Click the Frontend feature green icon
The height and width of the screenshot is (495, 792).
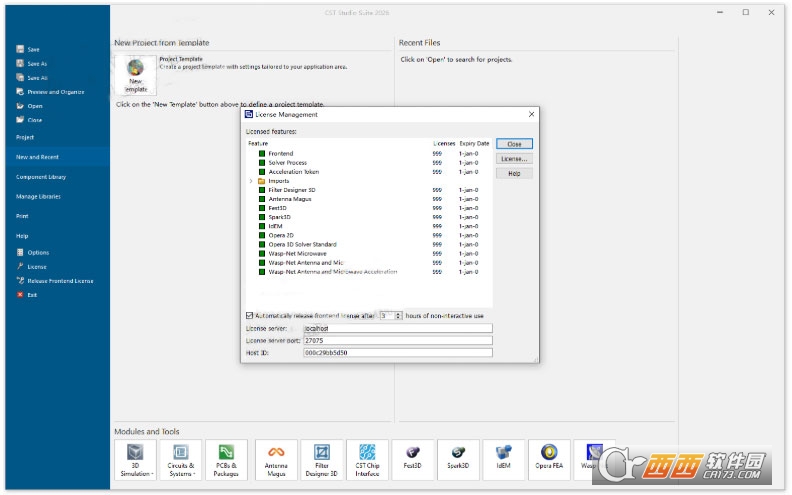[262, 154]
